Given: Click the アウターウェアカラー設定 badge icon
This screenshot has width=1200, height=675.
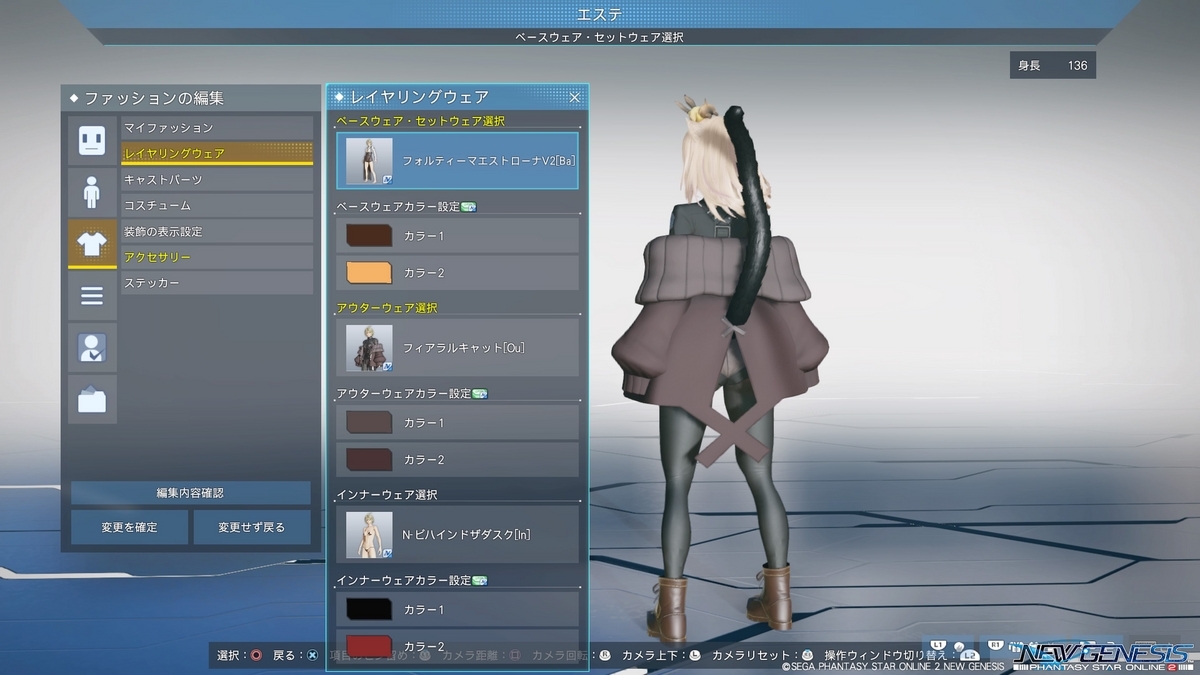Looking at the screenshot, I should tap(479, 394).
